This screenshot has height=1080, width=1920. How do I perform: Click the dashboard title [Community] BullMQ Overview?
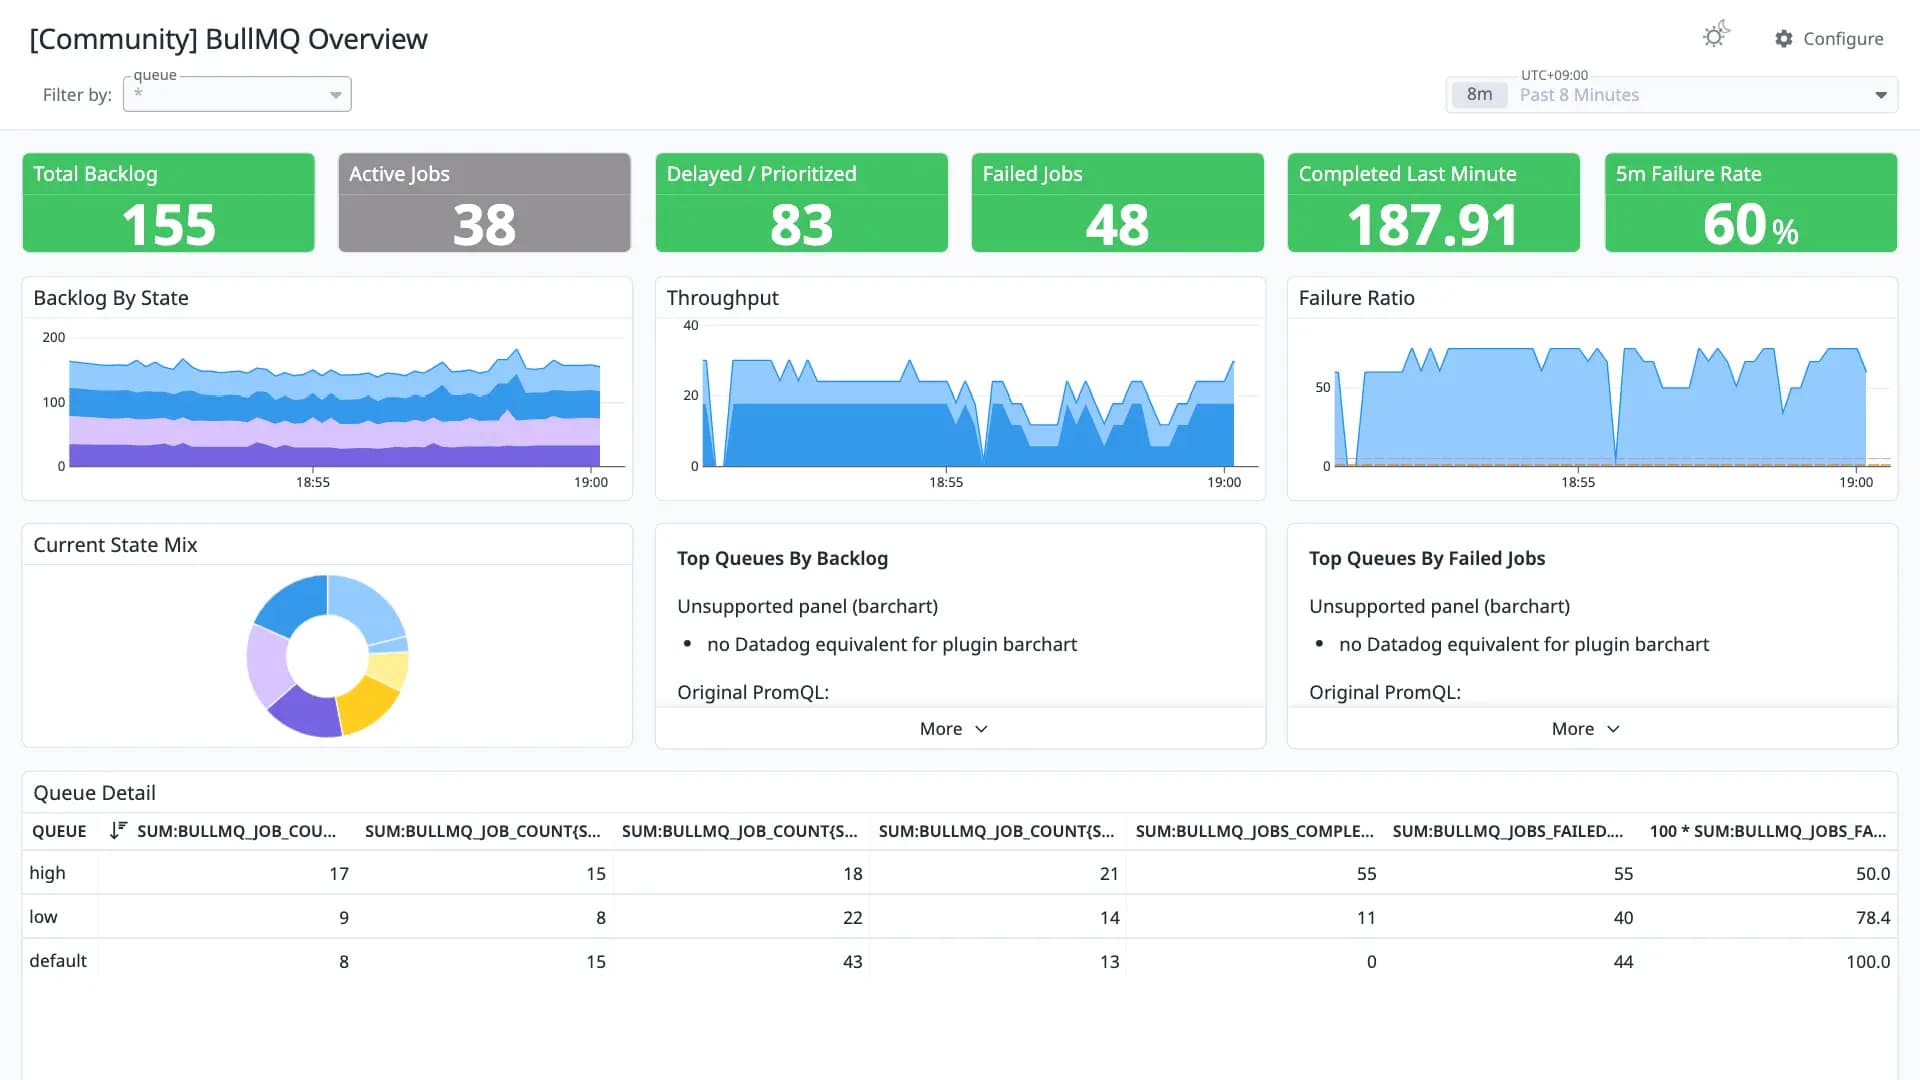click(x=228, y=39)
